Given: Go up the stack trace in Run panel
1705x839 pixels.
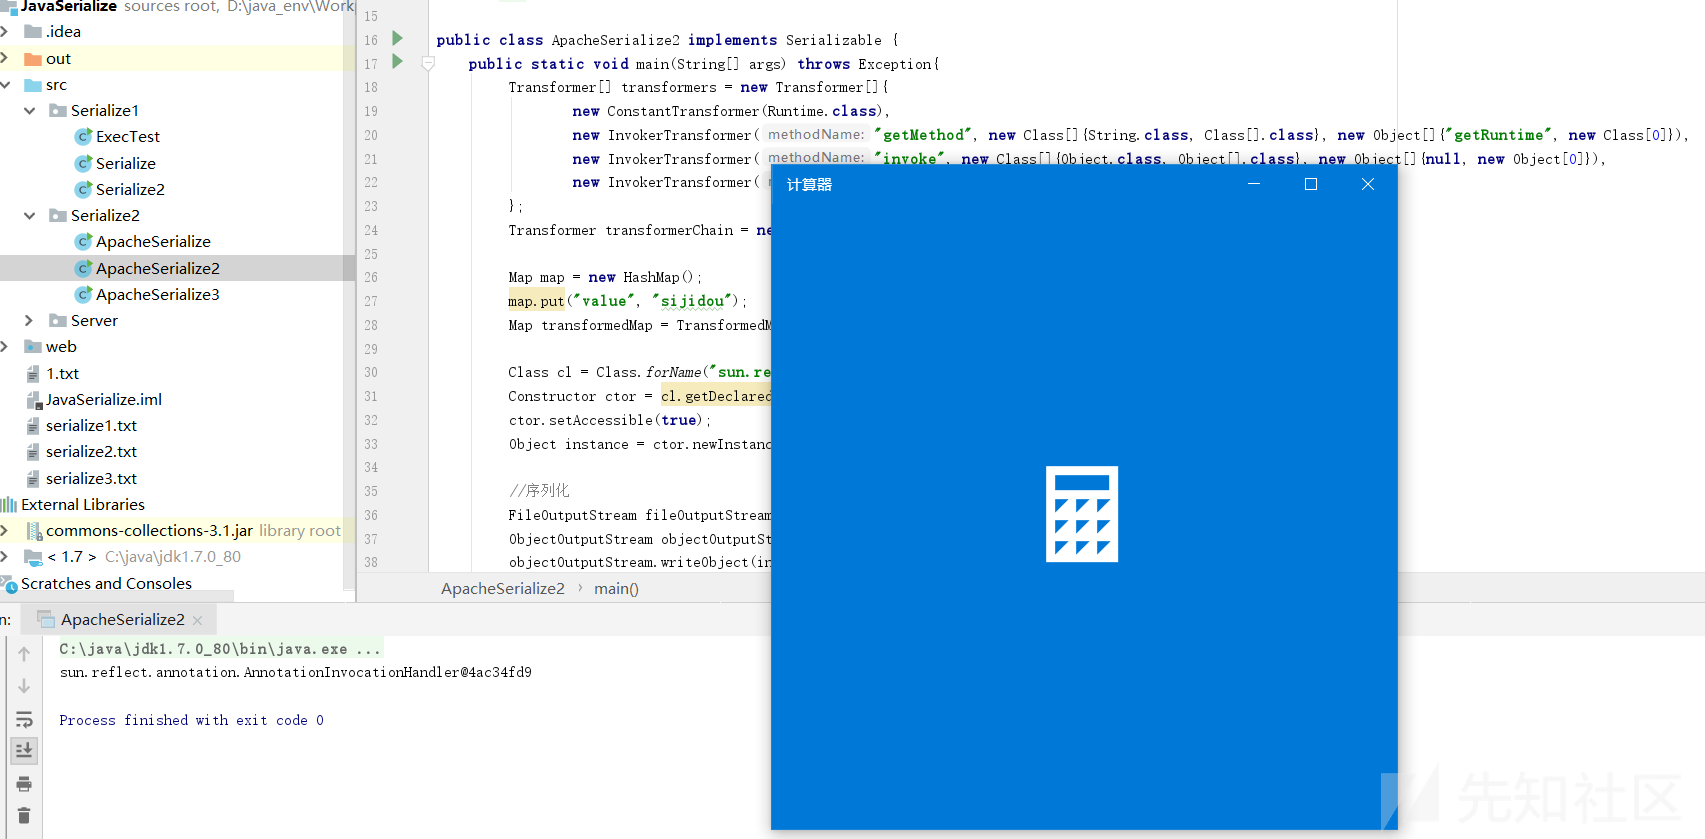Looking at the screenshot, I should (x=24, y=653).
